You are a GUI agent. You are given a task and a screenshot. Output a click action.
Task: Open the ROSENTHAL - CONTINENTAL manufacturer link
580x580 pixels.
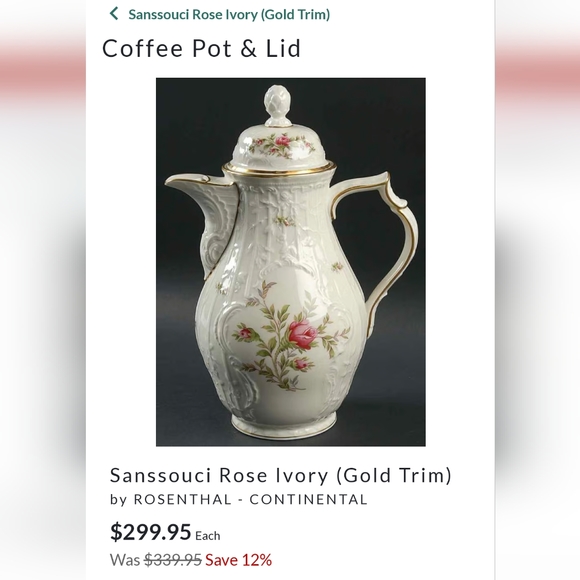click(250, 499)
